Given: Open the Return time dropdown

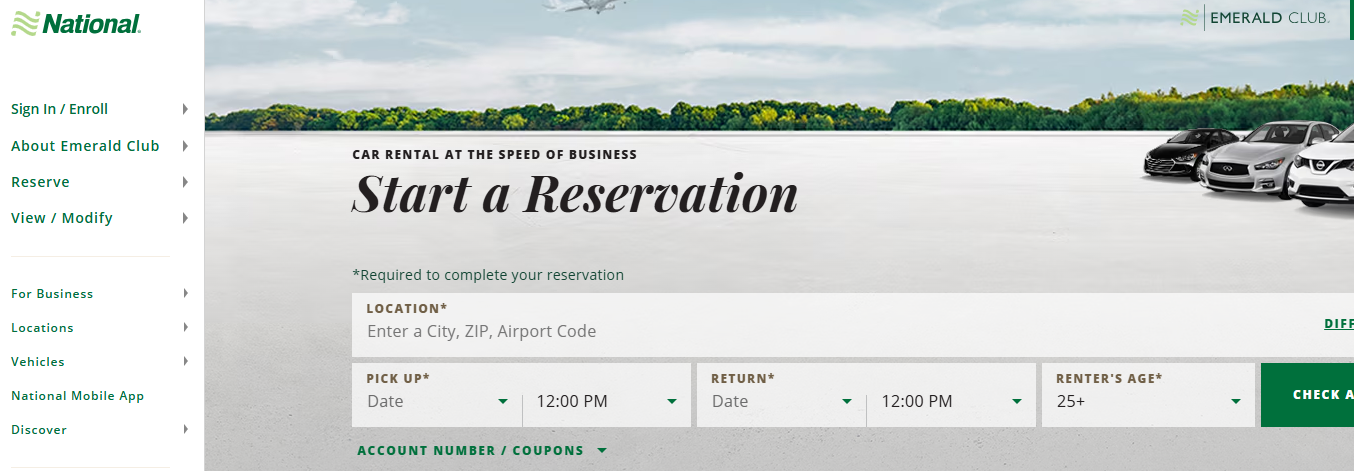Looking at the screenshot, I should click(951, 402).
